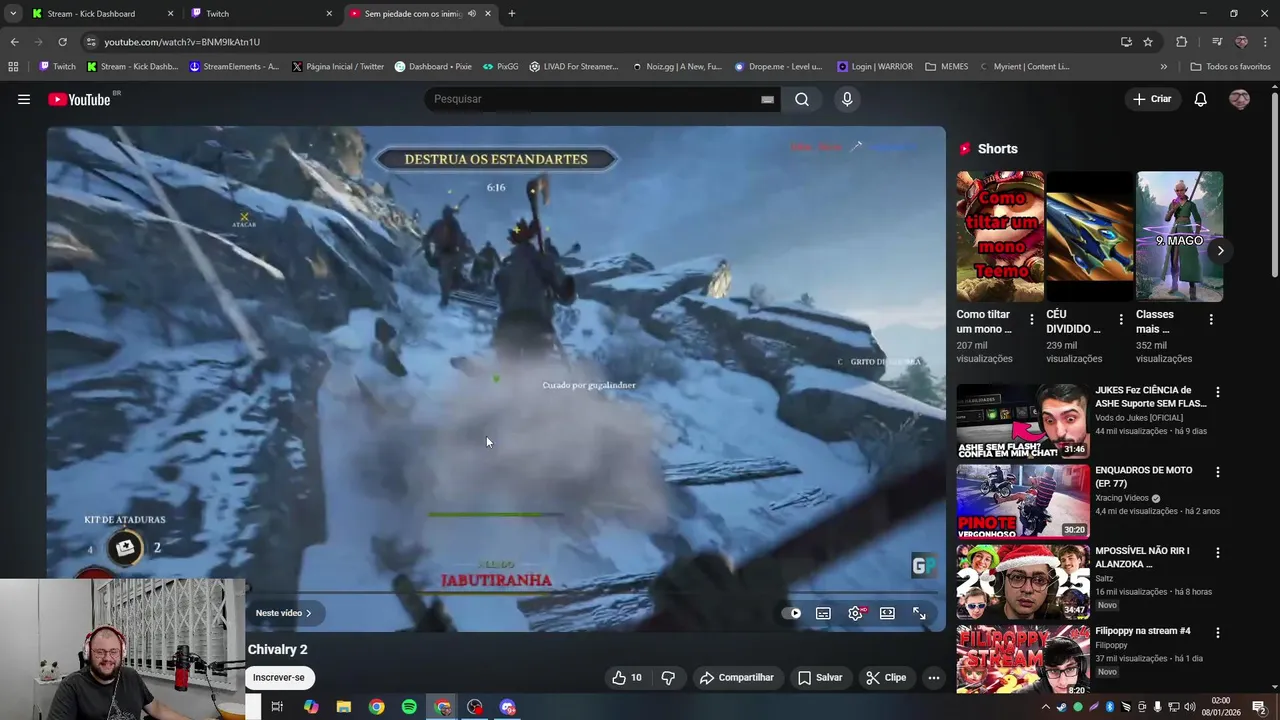The height and width of the screenshot is (720, 1280).
Task: Click the Inscrever-se subscribe button
Action: click(x=279, y=677)
